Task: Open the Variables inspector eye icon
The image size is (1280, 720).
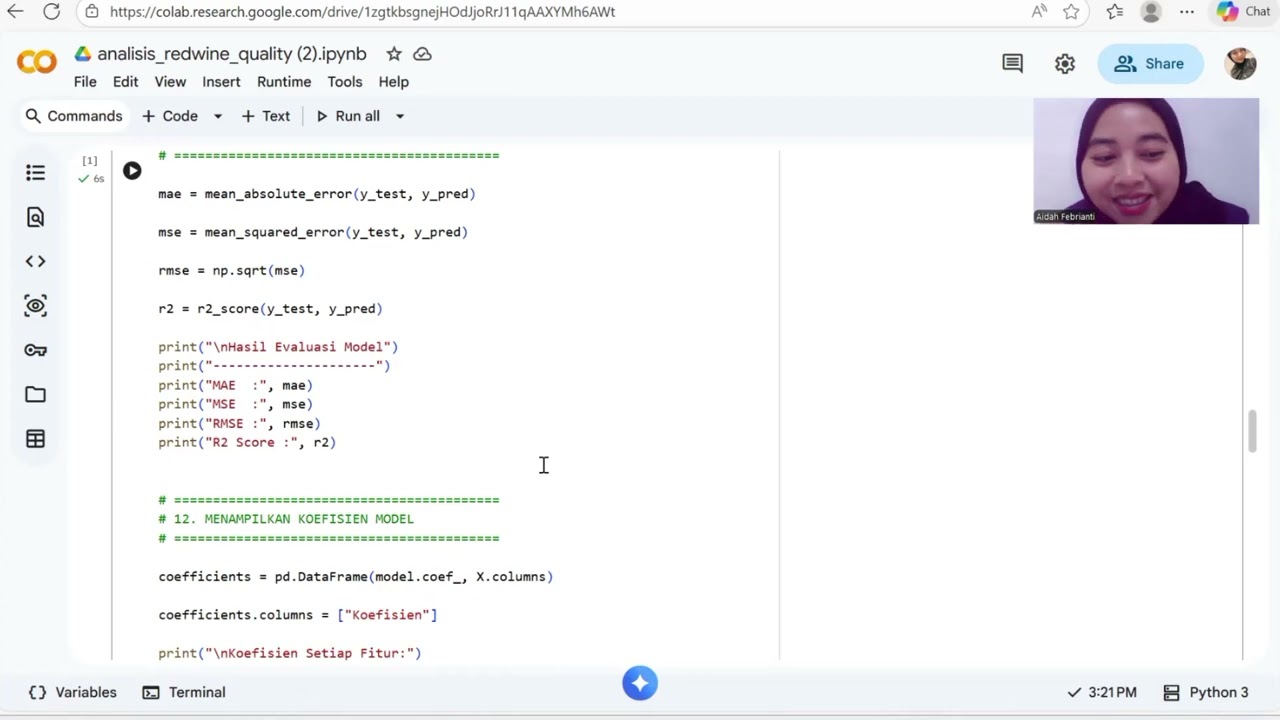Action: tap(35, 305)
